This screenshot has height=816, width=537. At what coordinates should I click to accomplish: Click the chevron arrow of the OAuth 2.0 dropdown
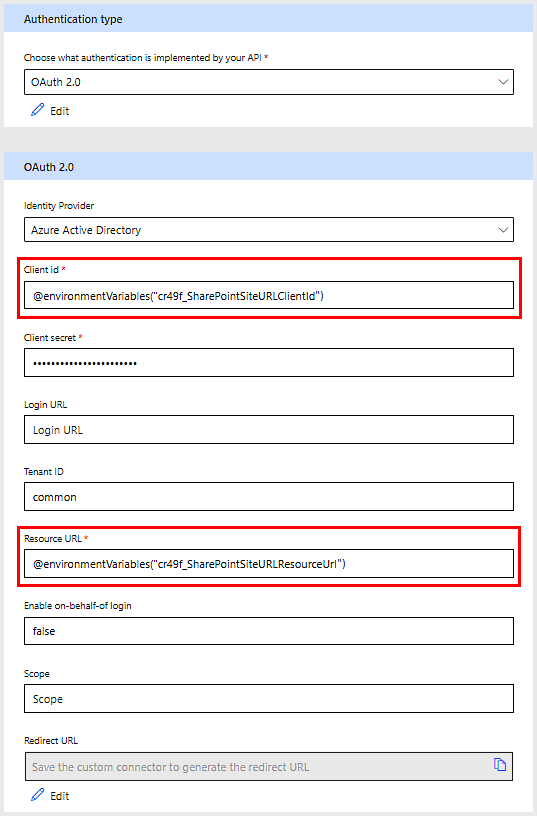coord(503,82)
